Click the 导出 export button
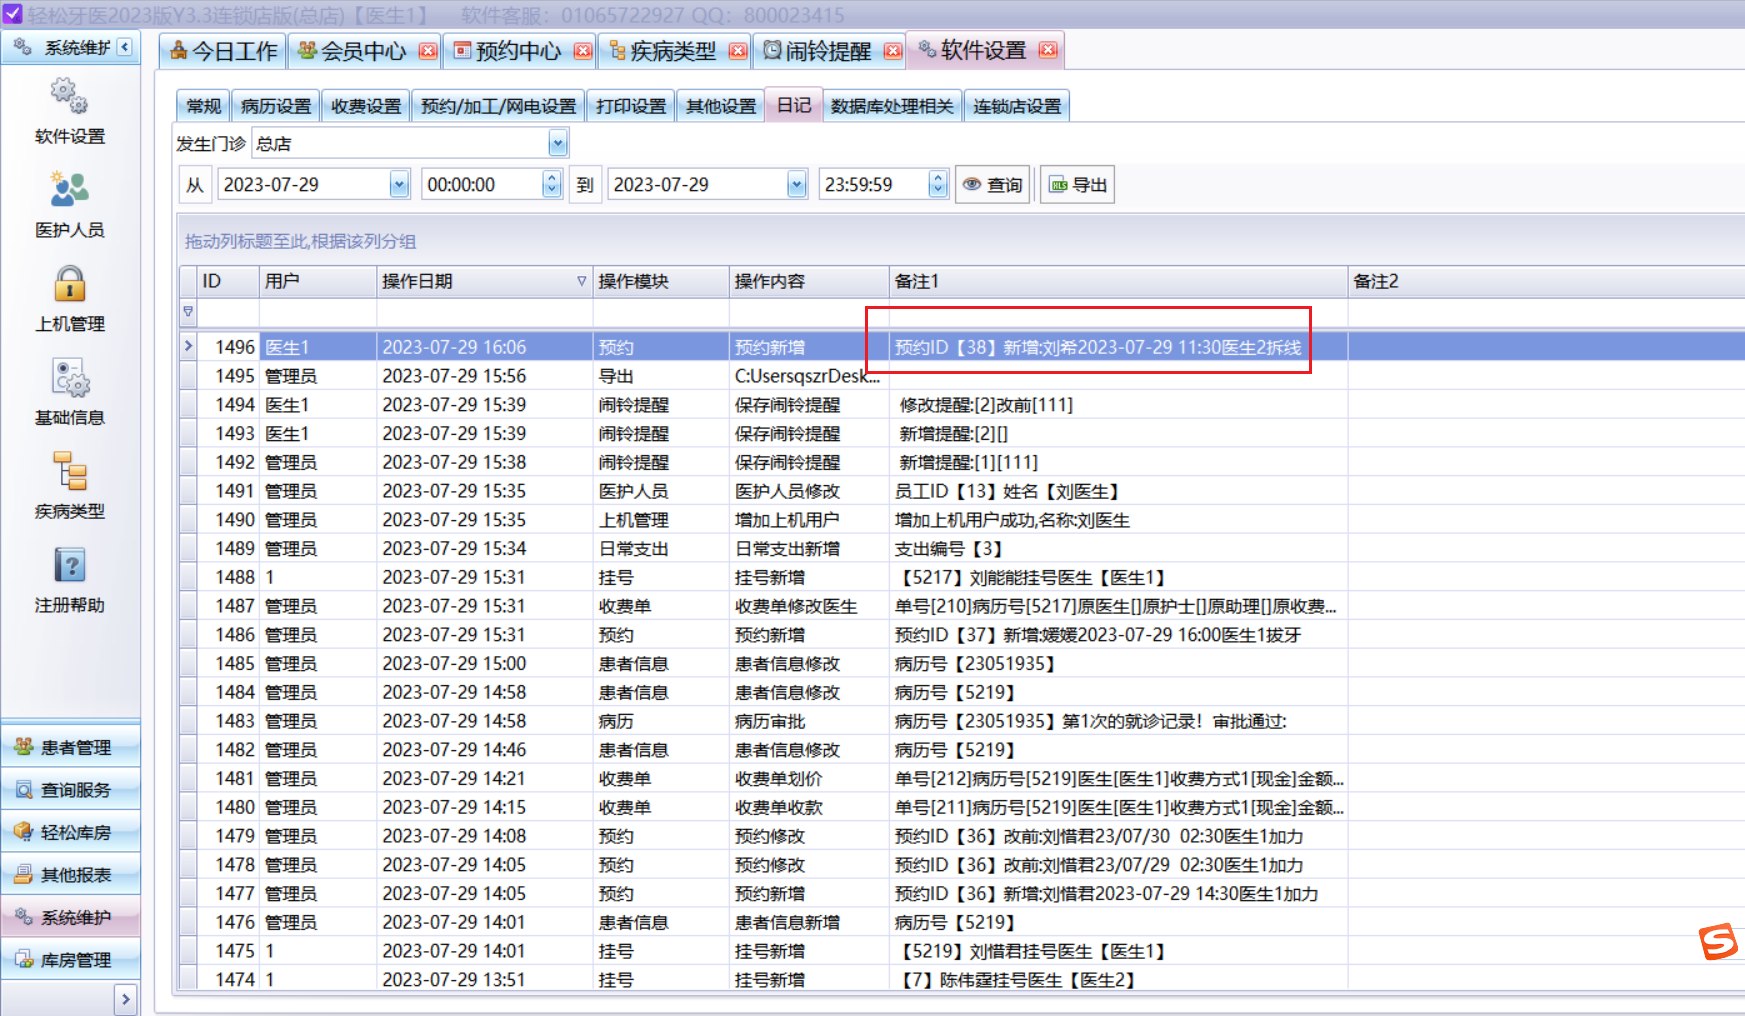 click(x=1078, y=185)
